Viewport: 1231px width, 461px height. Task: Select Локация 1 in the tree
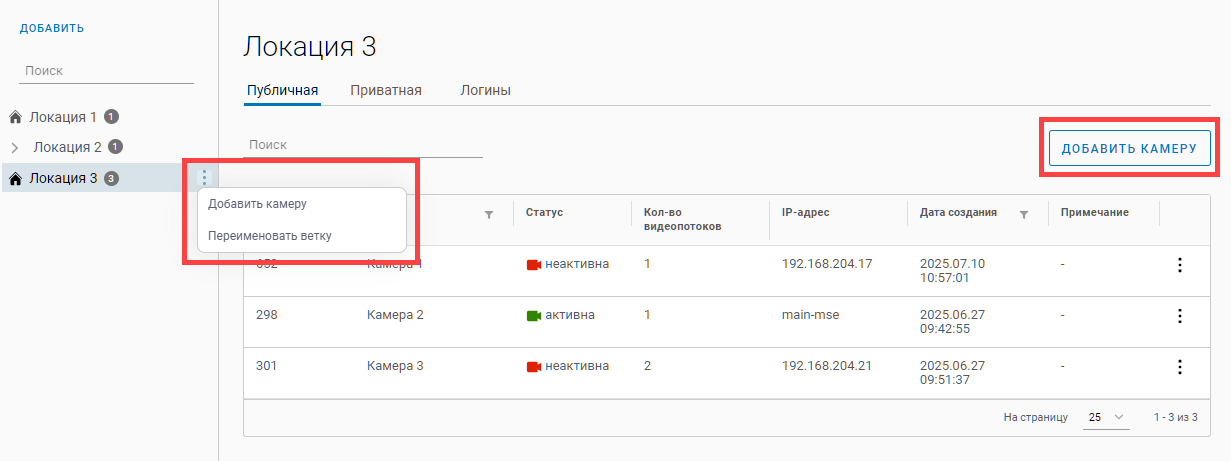[62, 118]
